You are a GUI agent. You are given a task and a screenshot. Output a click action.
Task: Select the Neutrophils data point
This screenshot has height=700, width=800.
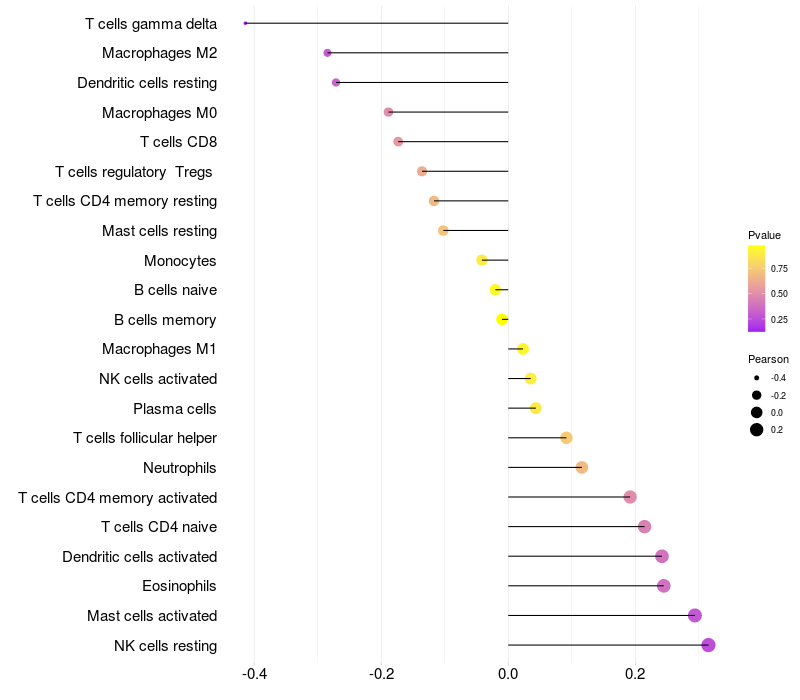point(582,467)
